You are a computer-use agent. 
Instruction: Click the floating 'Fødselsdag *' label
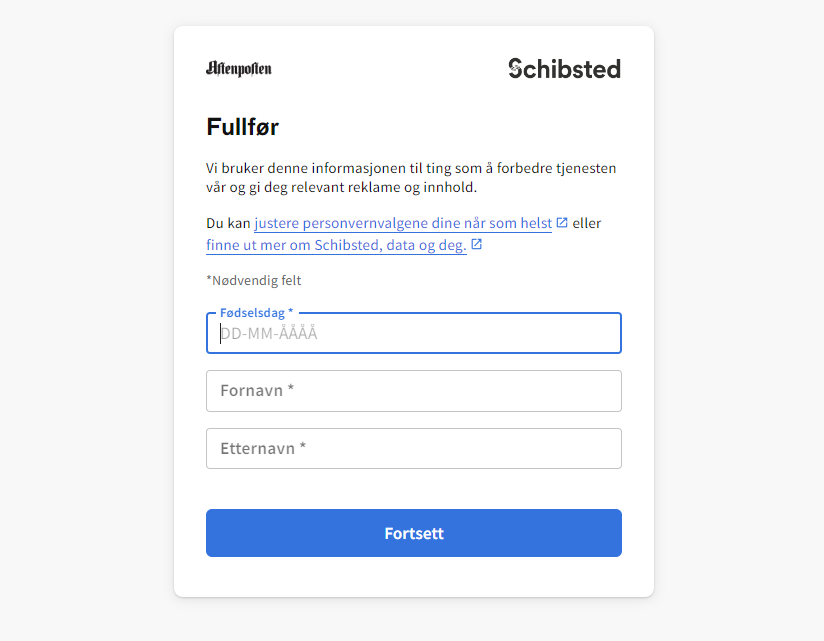pyautogui.click(x=256, y=313)
